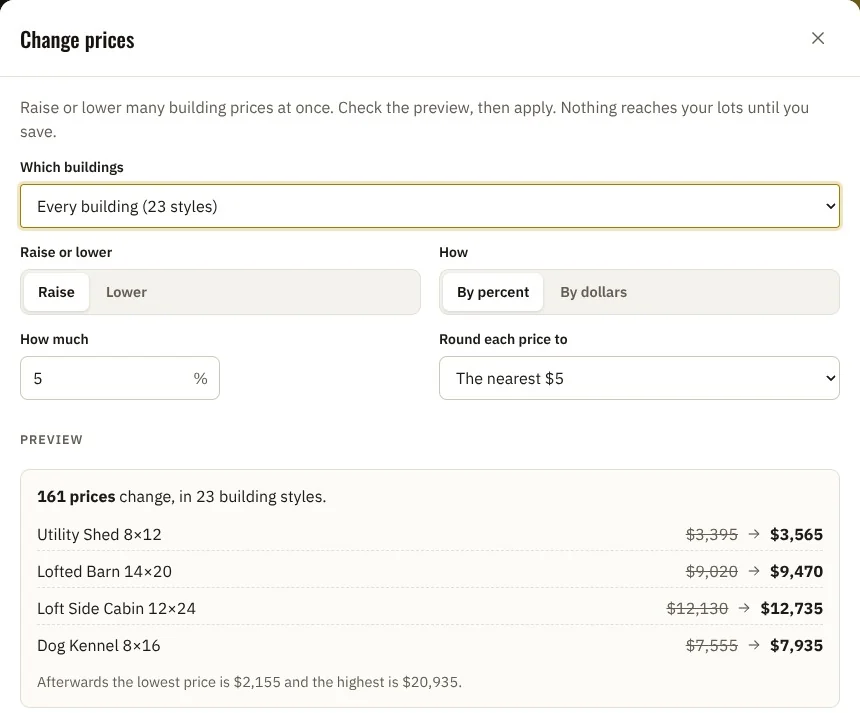Image resolution: width=860 pixels, height=713 pixels.
Task: Choose the By percent method
Action: point(493,292)
